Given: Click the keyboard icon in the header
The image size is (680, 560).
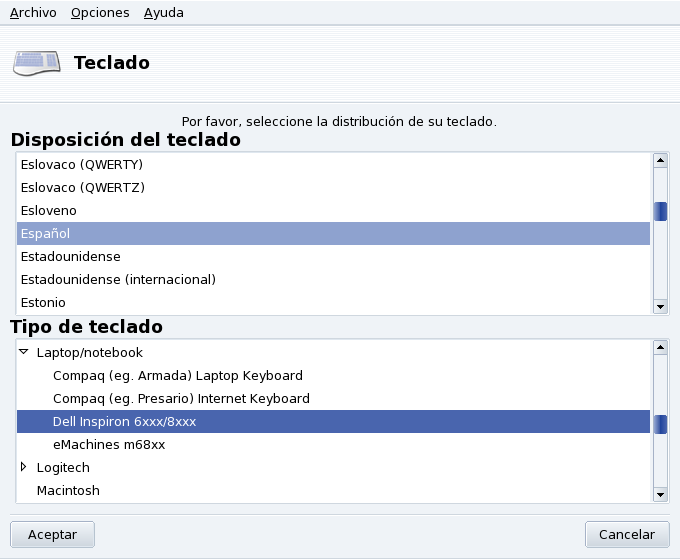Looking at the screenshot, I should 37,63.
